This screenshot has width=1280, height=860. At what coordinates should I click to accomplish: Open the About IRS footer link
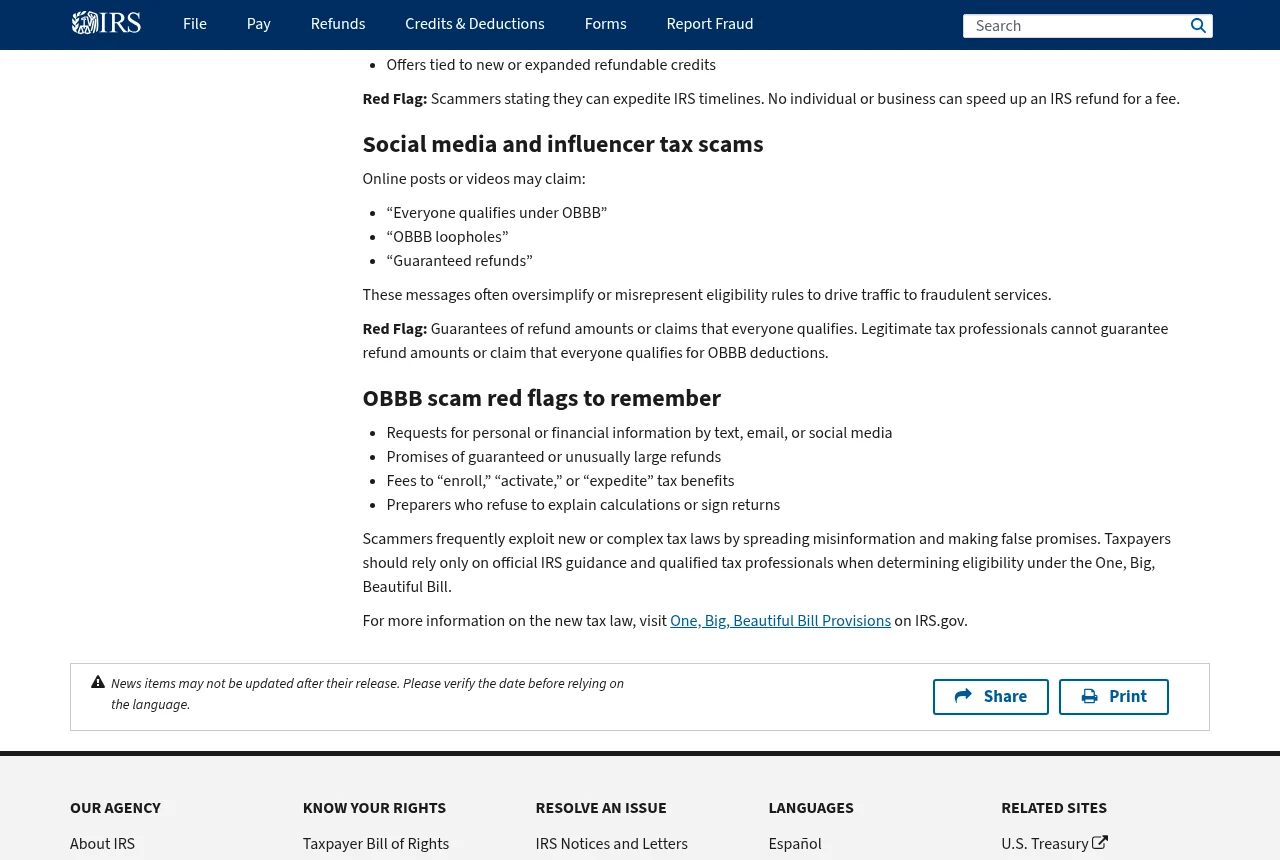(x=102, y=844)
